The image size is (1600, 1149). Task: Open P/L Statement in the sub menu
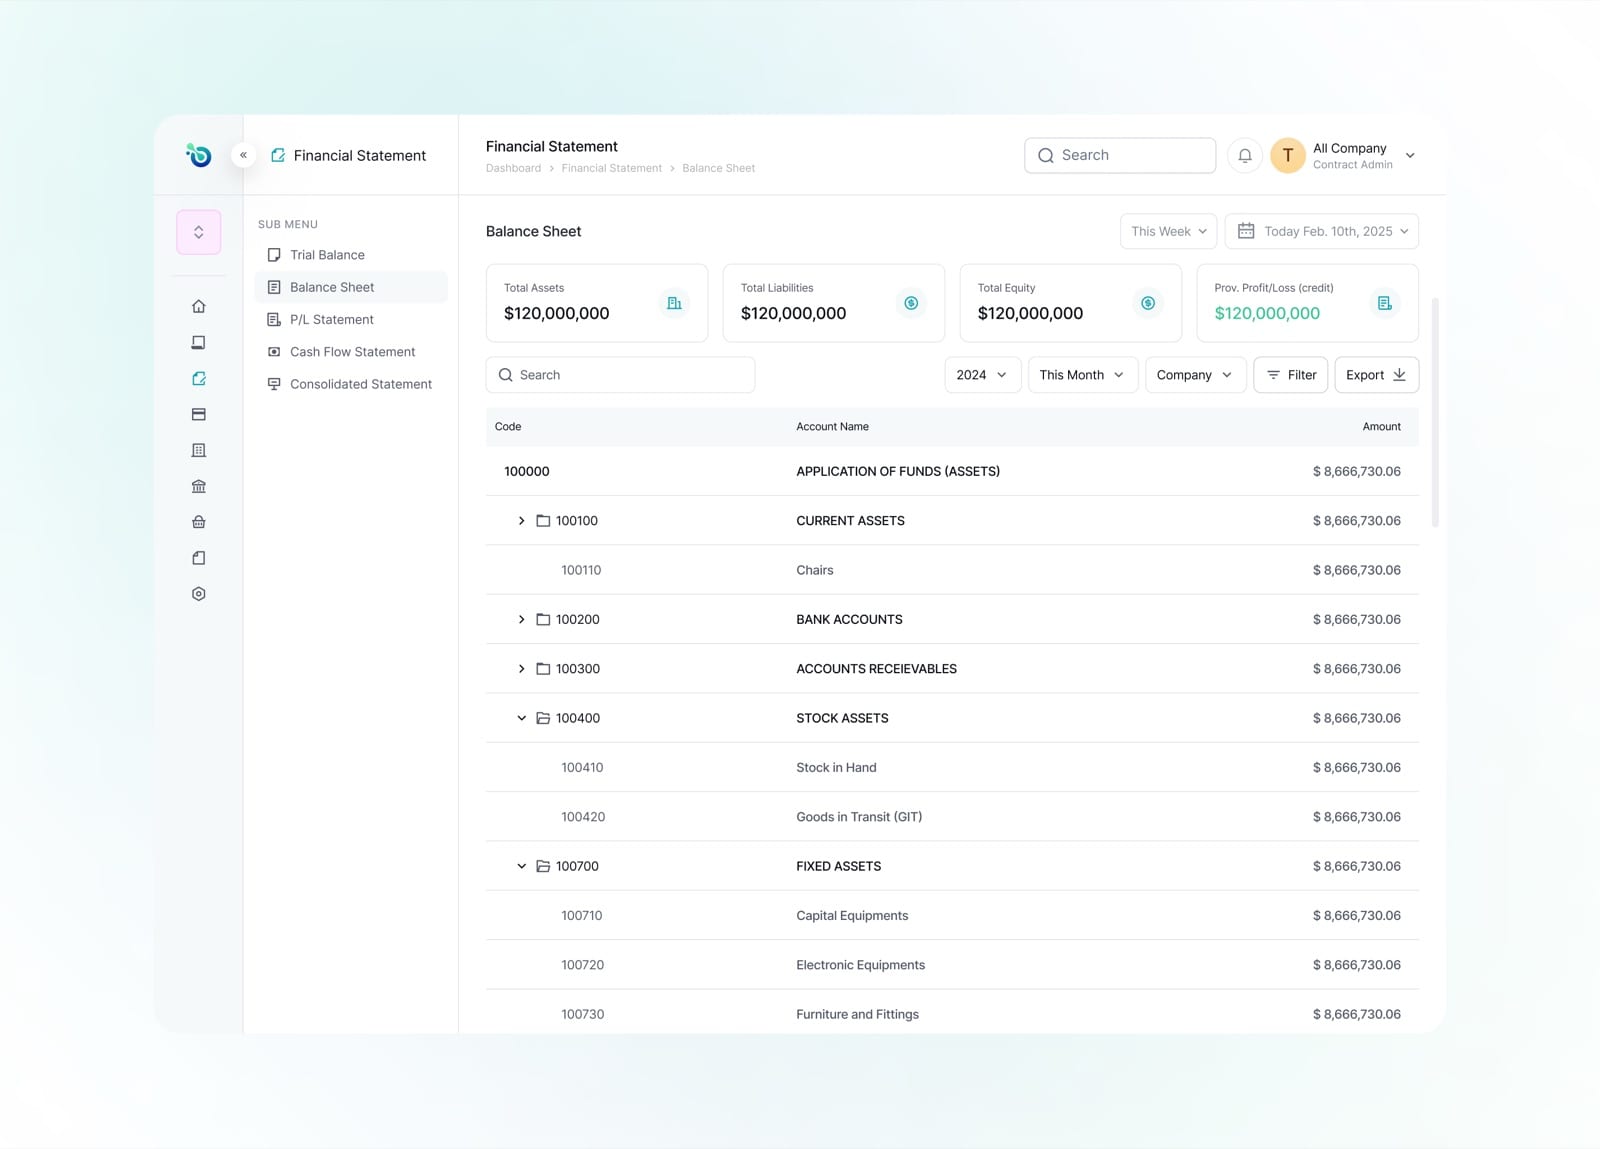click(x=351, y=320)
